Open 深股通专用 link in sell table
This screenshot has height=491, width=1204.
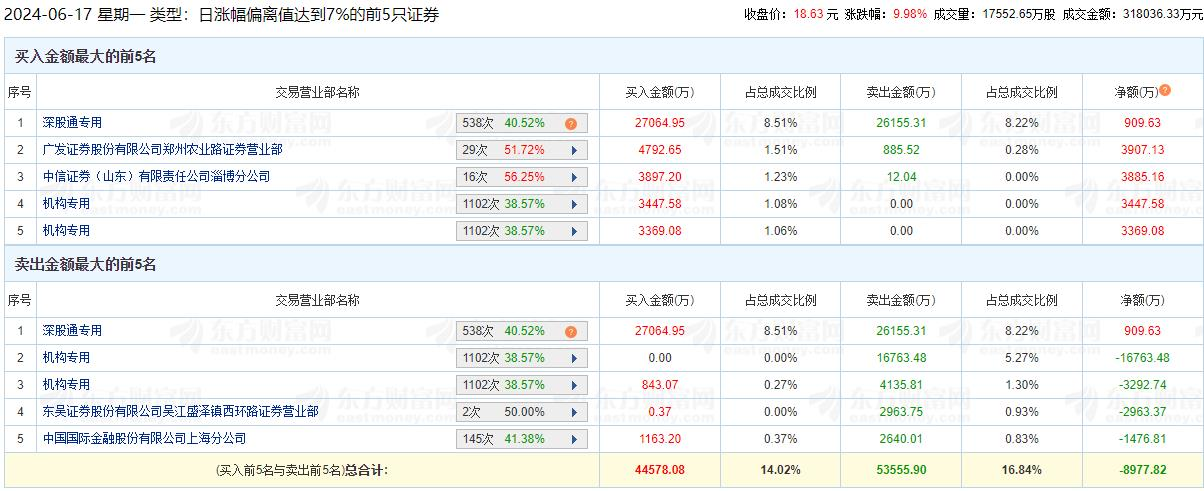tap(72, 331)
